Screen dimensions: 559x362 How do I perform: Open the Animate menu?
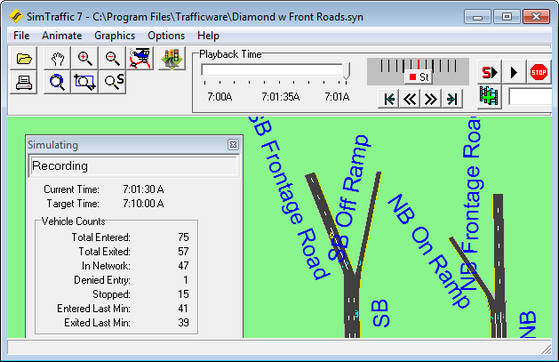pyautogui.click(x=62, y=36)
